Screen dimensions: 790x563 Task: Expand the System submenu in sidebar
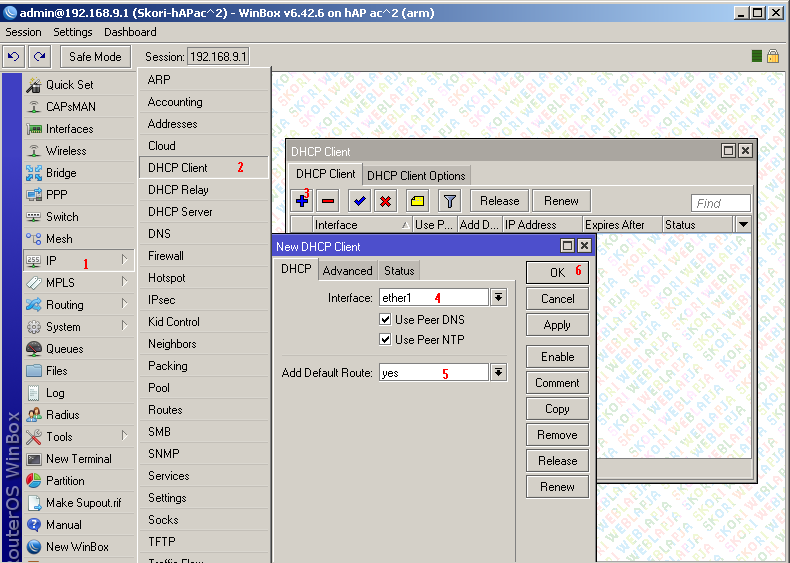(x=79, y=327)
